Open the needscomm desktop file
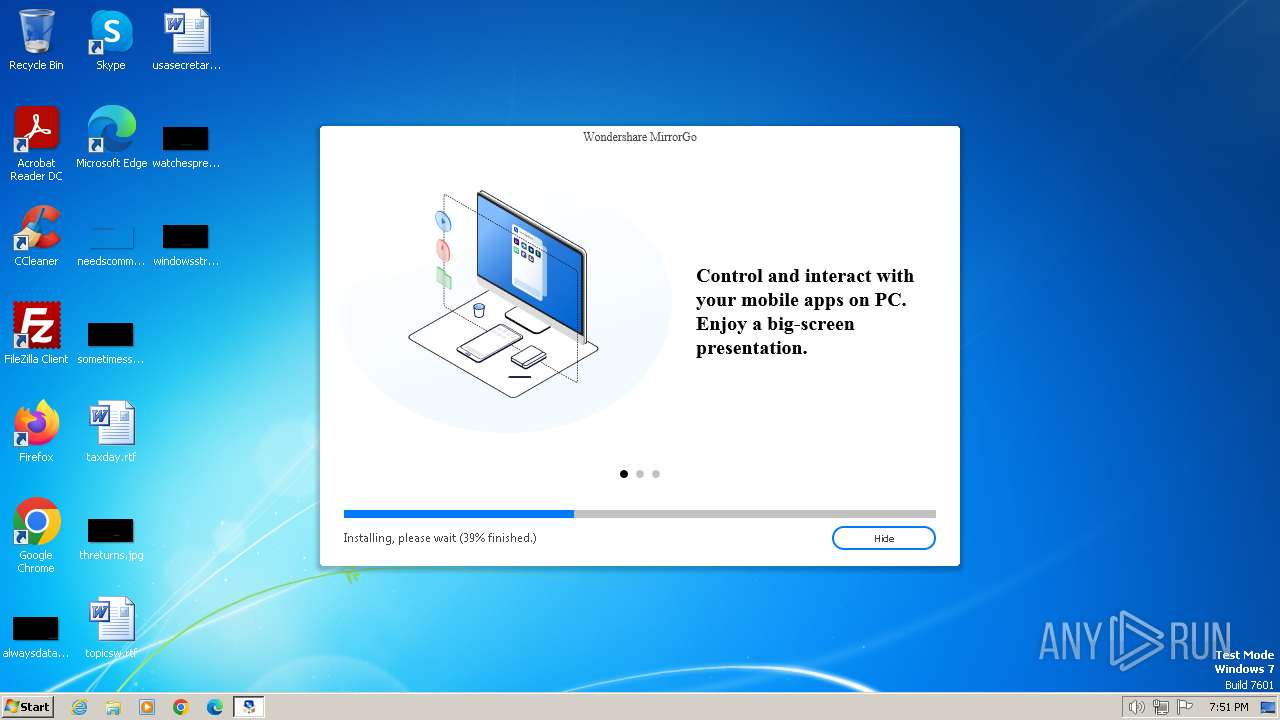This screenshot has width=1280, height=720. click(x=111, y=244)
